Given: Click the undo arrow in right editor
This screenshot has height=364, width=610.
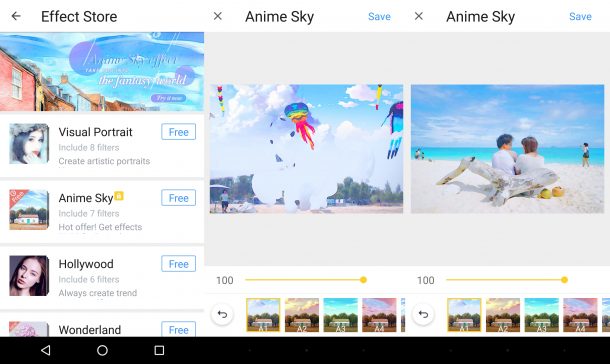Looking at the screenshot, I should coord(423,314).
